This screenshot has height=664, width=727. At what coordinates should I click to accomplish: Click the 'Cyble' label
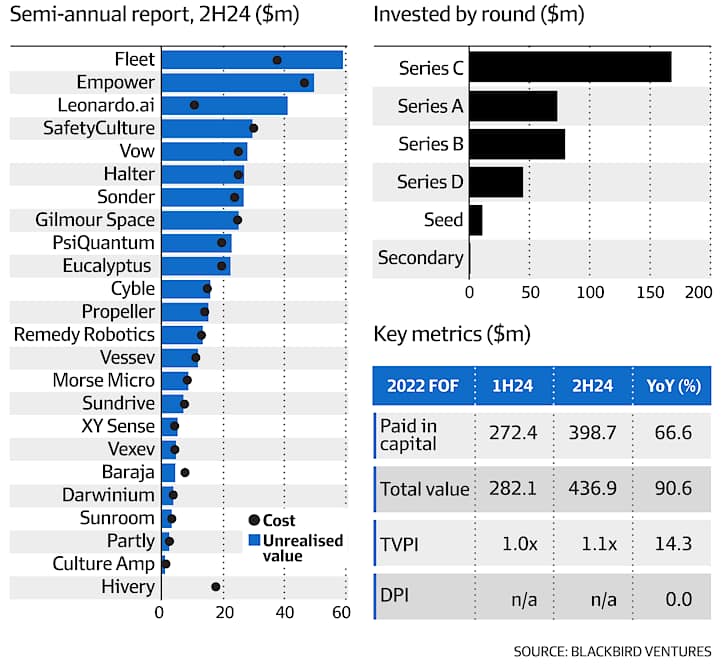coord(133,288)
